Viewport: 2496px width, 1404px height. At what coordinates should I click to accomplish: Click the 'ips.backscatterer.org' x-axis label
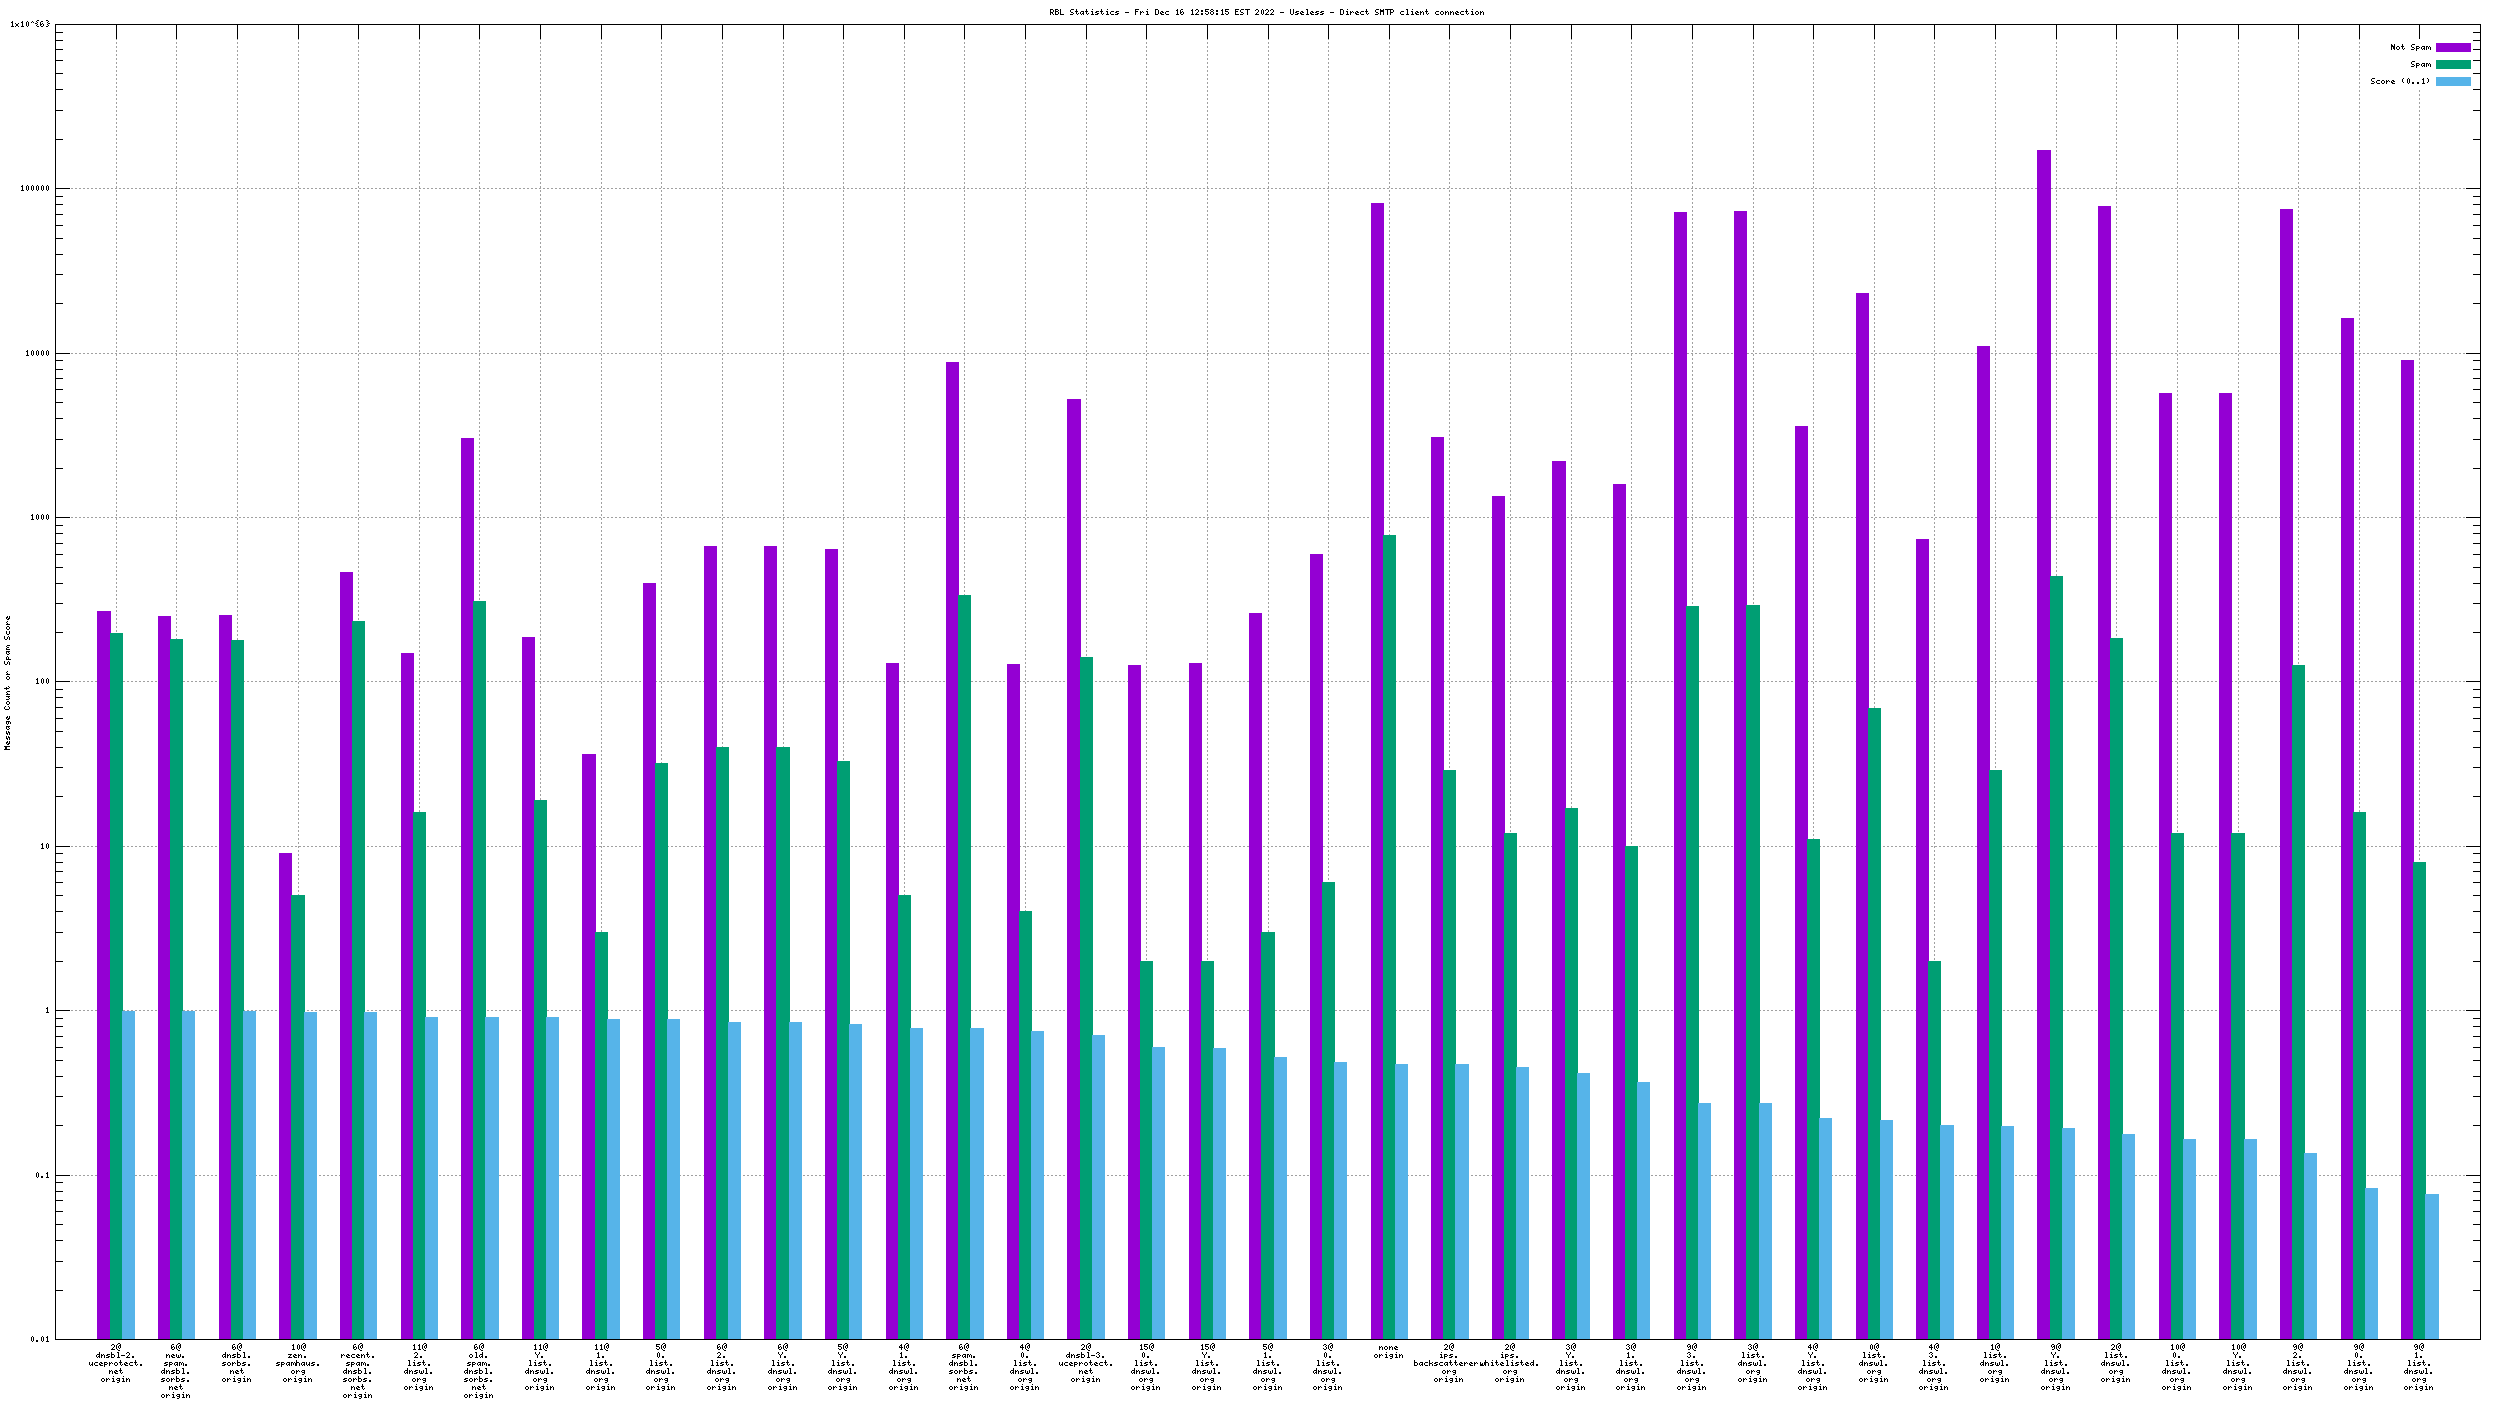[x=1447, y=1363]
